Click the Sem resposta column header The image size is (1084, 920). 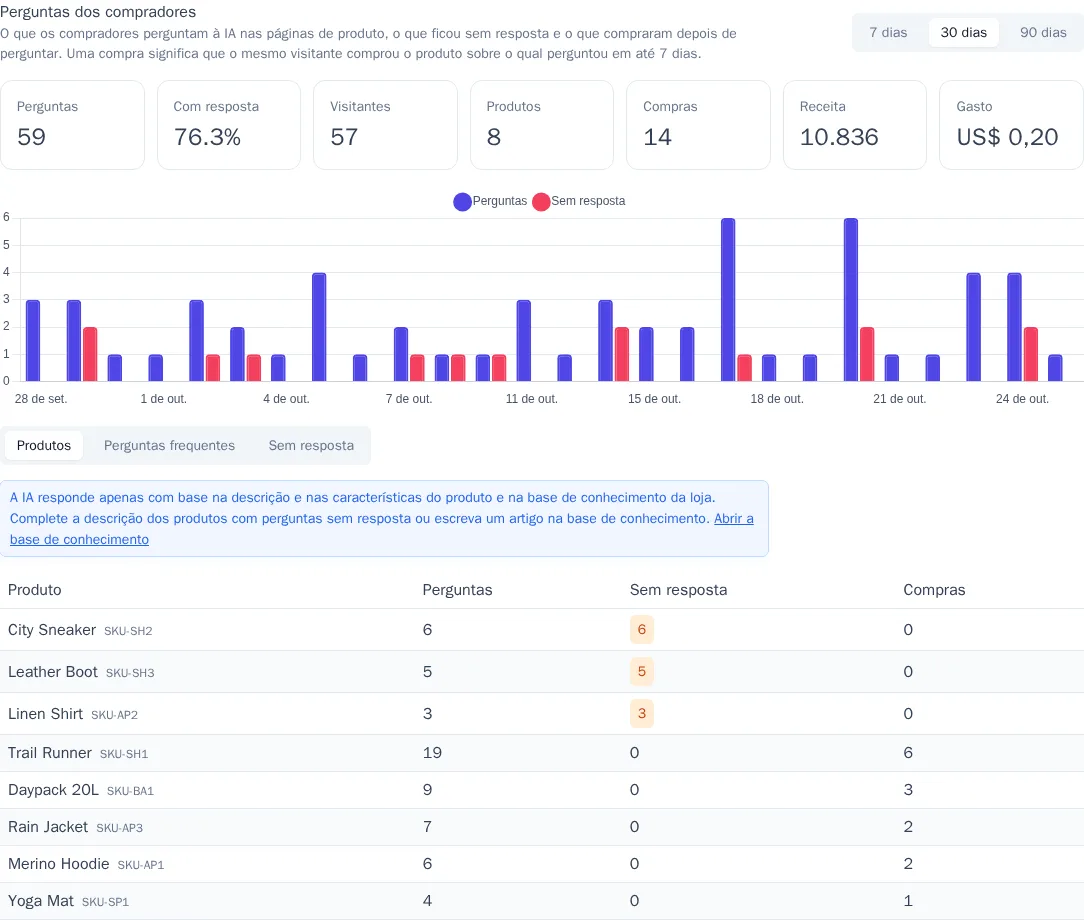[x=678, y=590]
